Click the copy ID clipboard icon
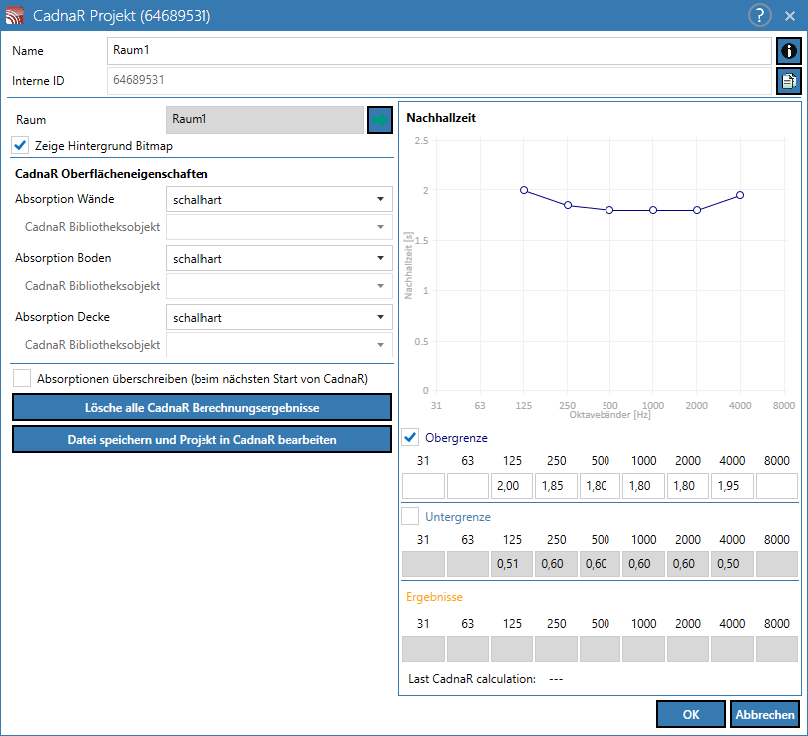 [x=788, y=81]
